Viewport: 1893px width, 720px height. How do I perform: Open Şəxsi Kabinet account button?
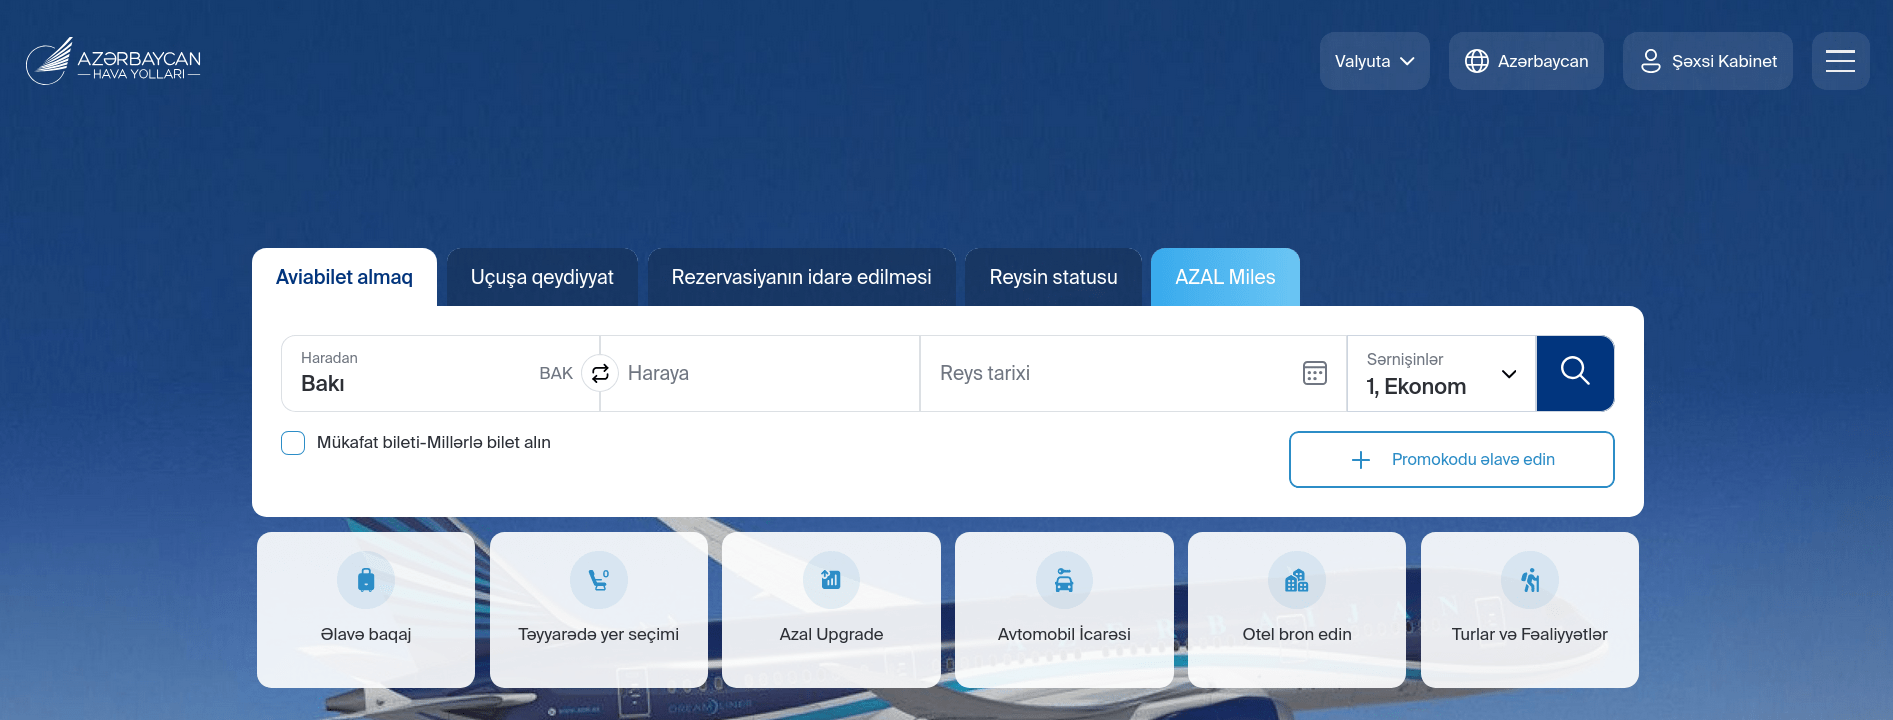(x=1707, y=61)
